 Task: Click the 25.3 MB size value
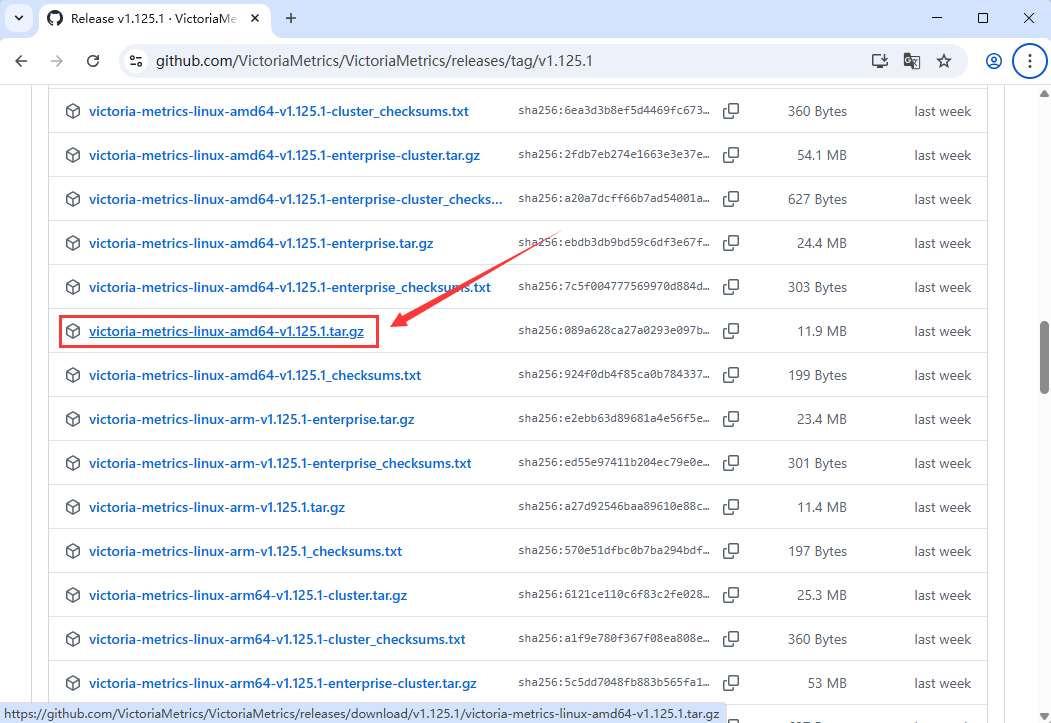coord(822,596)
